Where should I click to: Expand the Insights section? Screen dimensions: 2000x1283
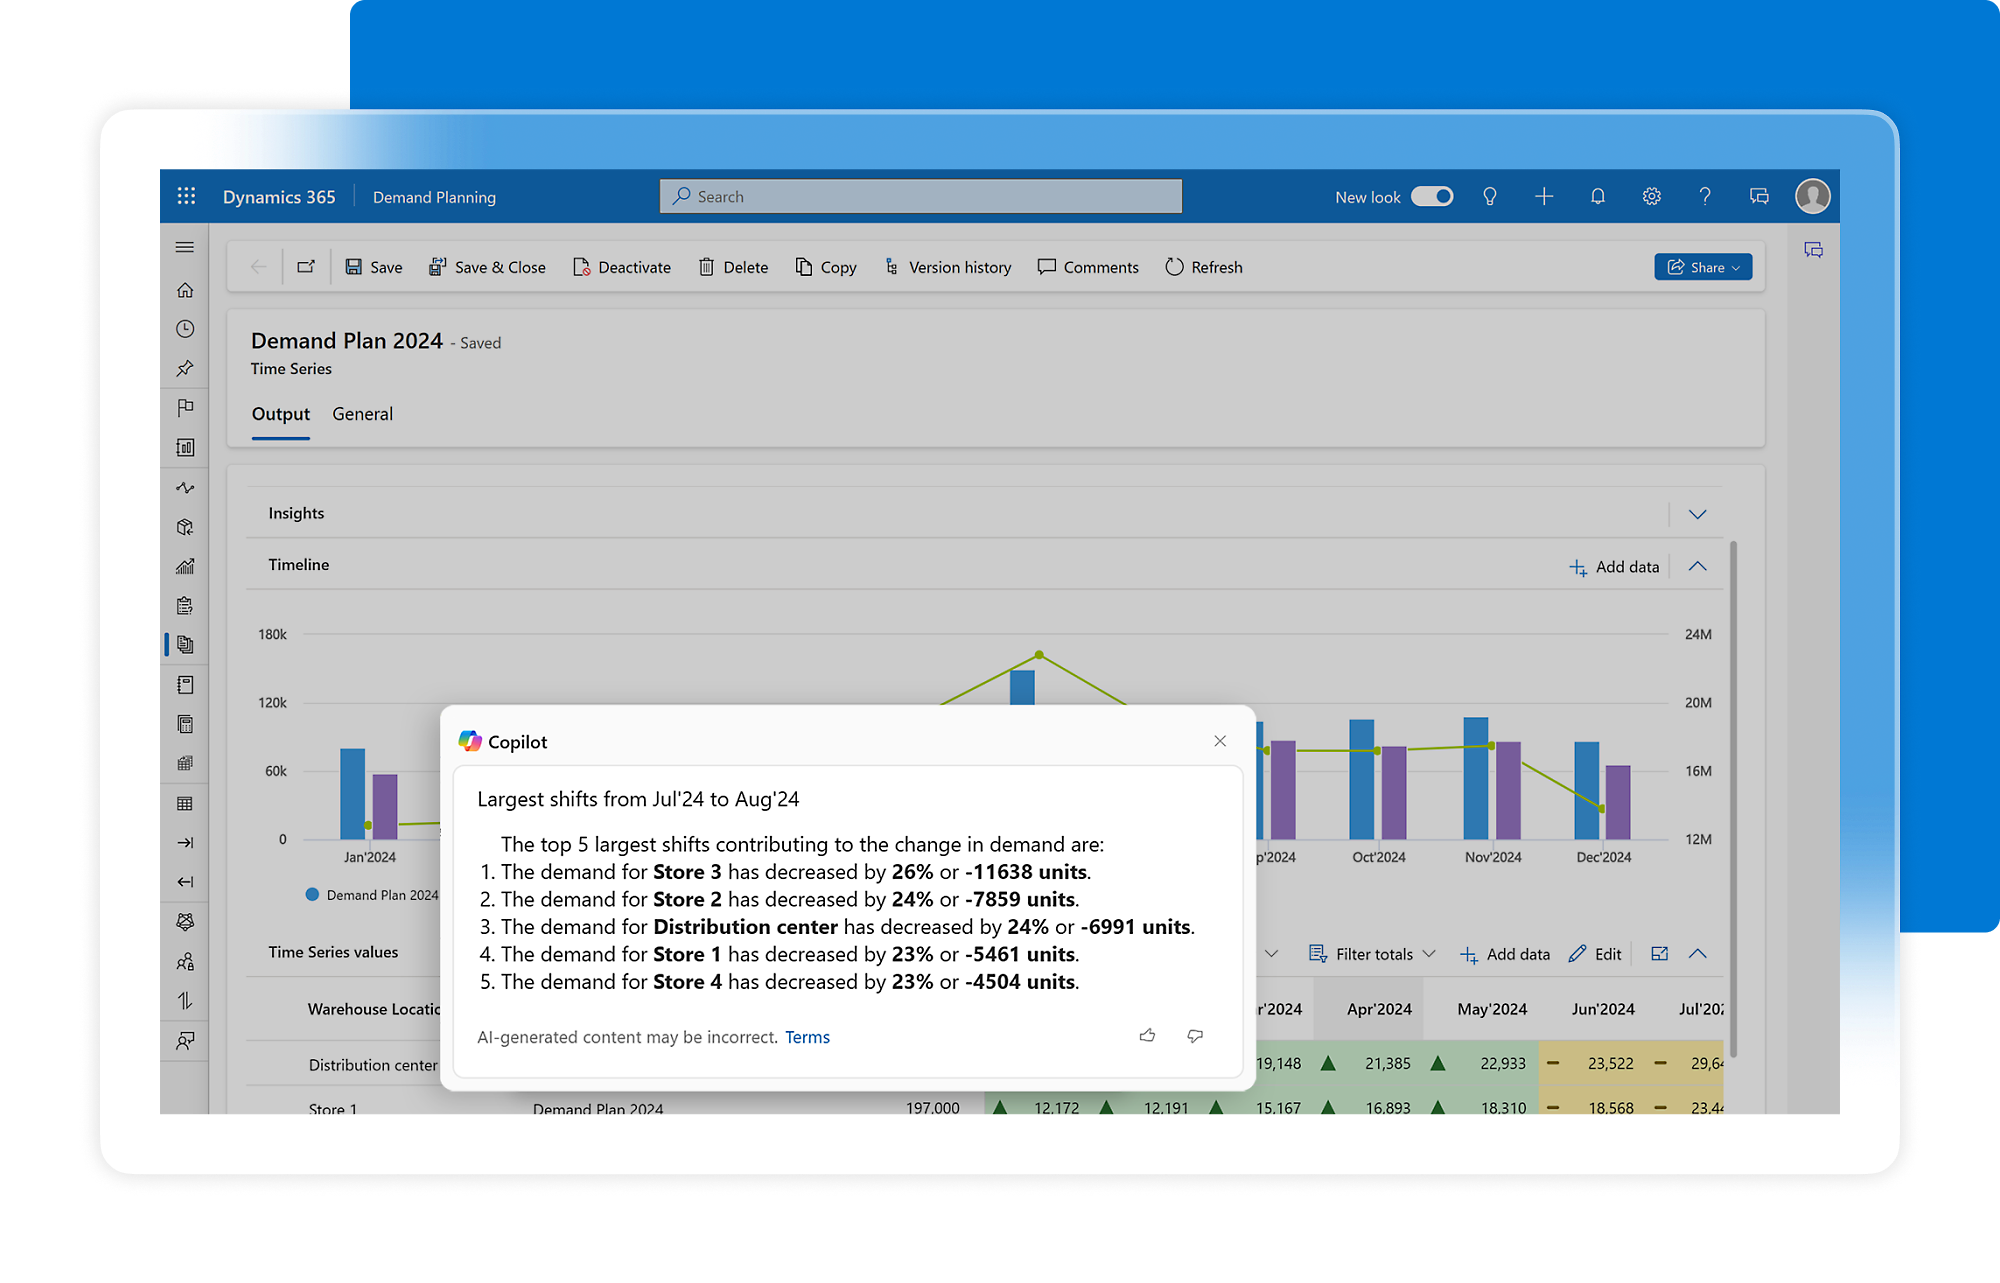(x=1697, y=513)
